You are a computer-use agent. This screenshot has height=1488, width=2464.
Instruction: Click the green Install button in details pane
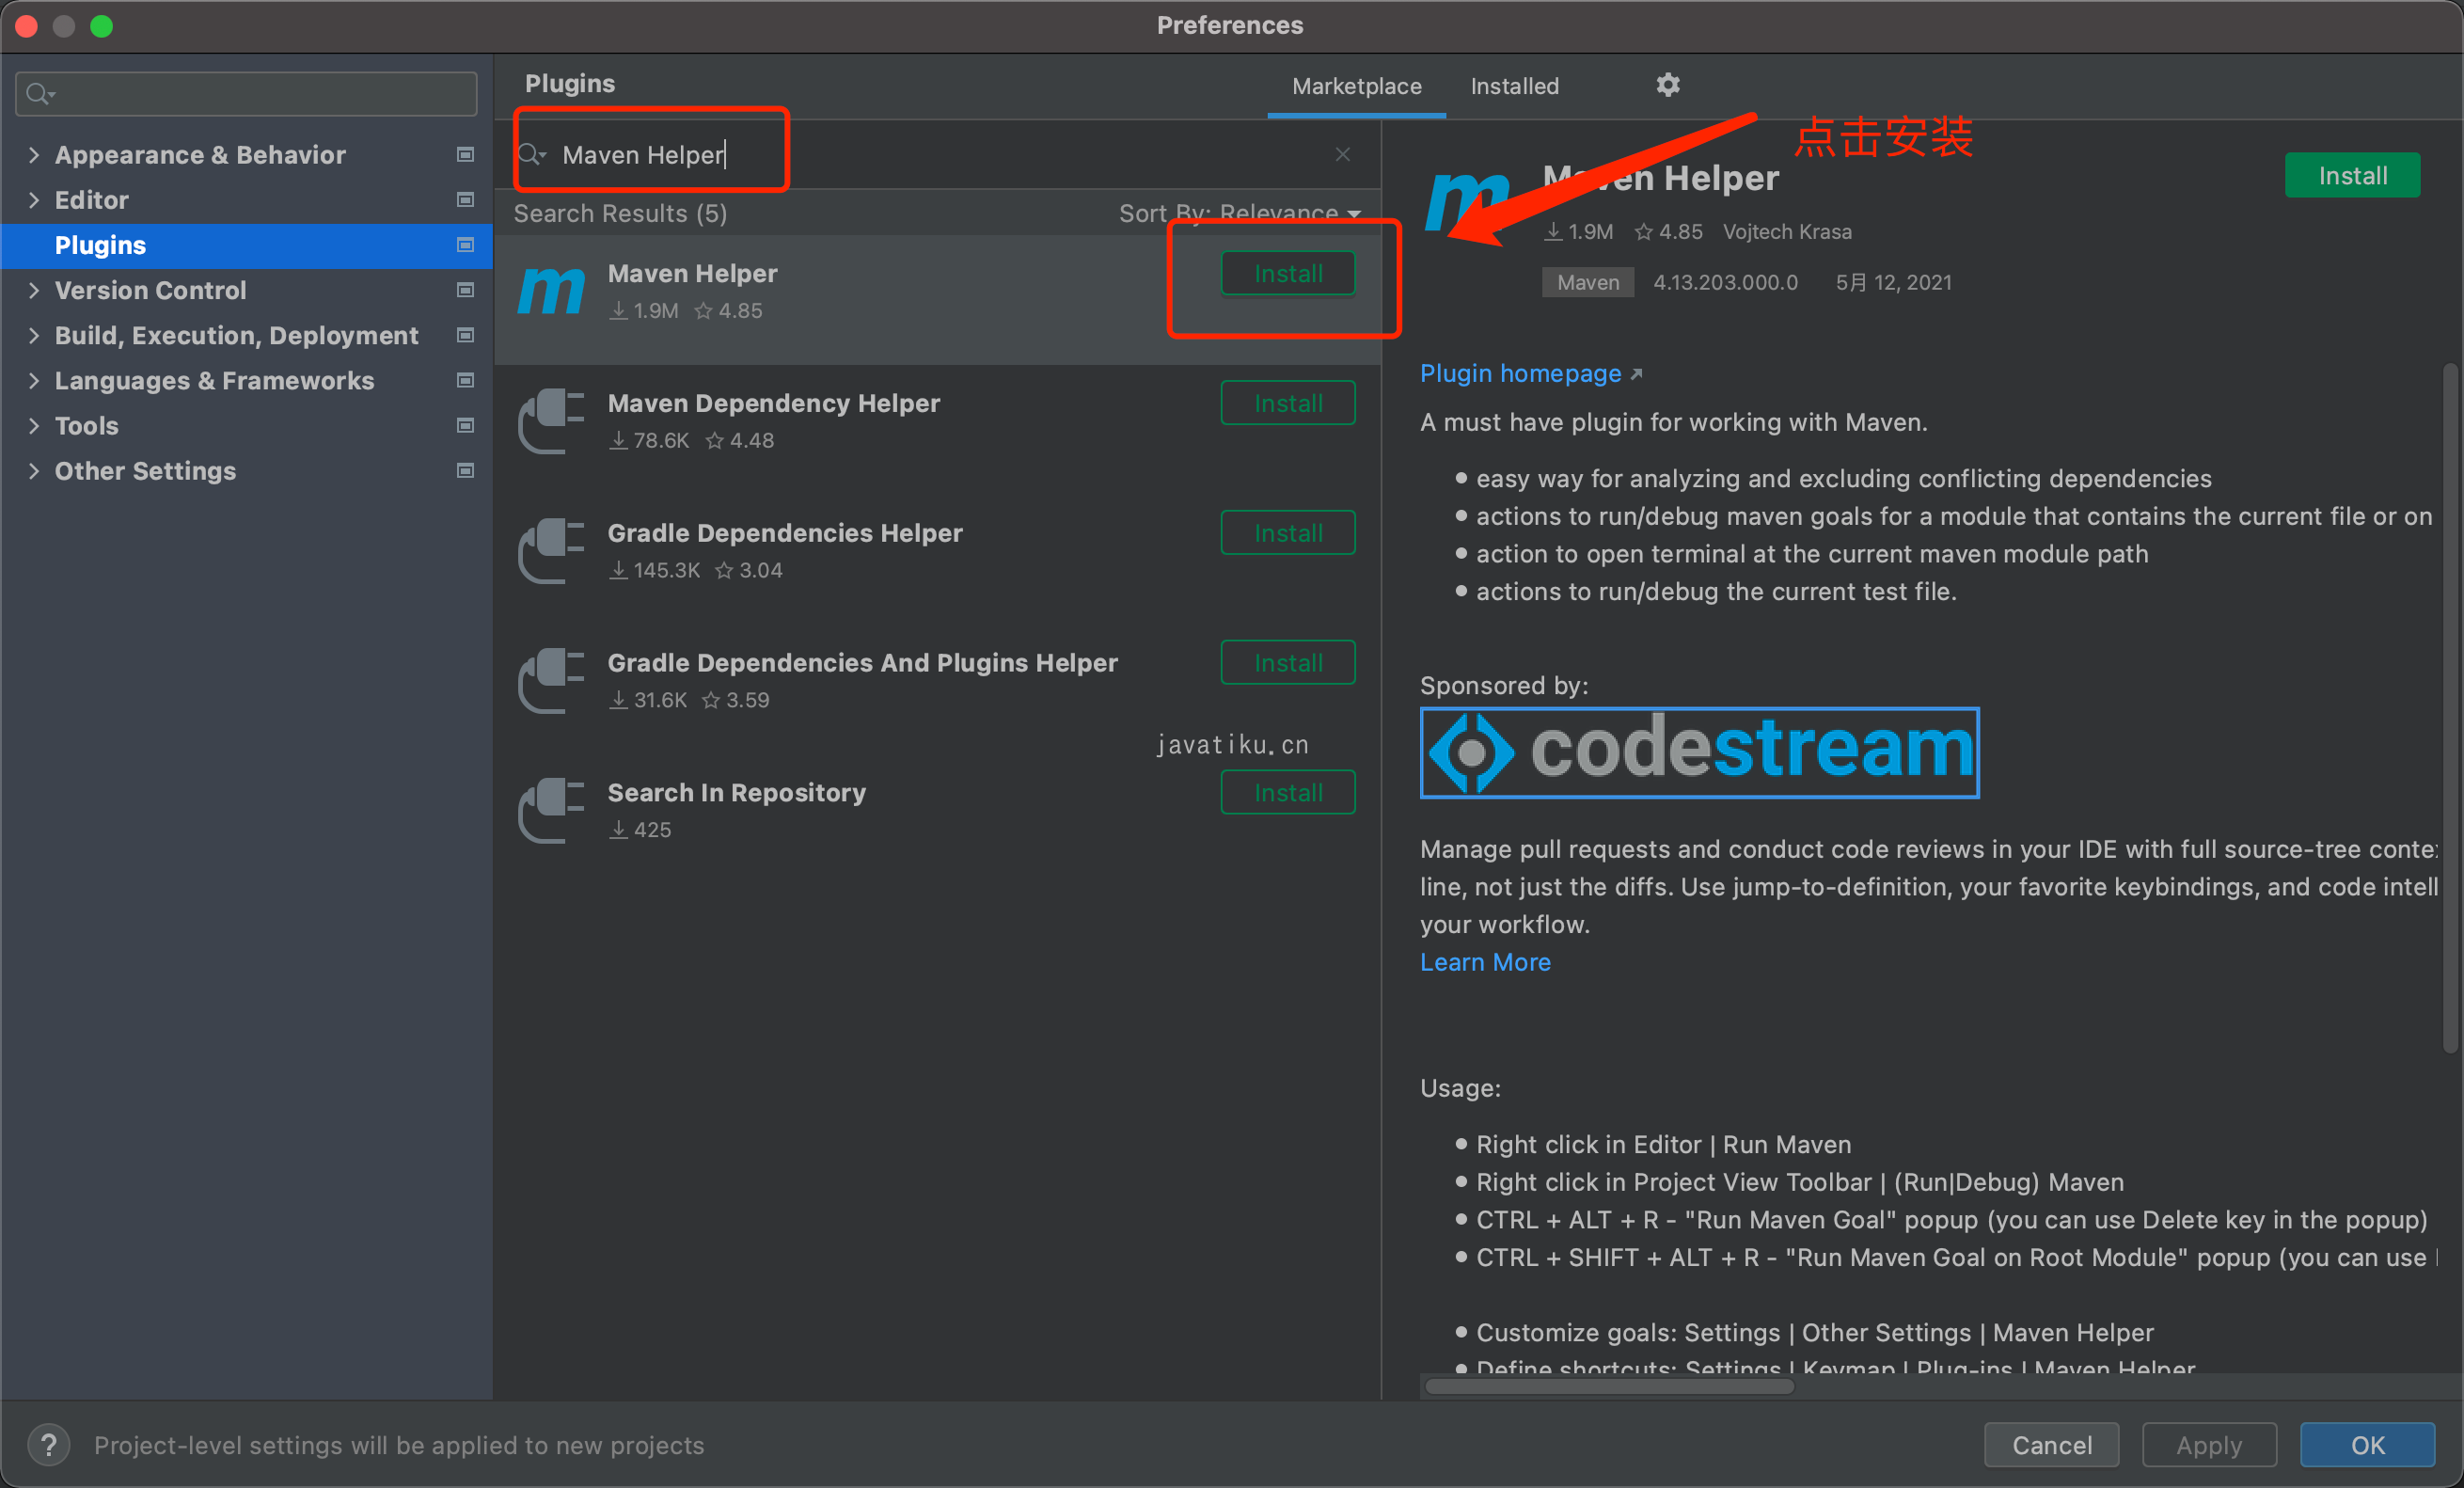[x=2352, y=175]
